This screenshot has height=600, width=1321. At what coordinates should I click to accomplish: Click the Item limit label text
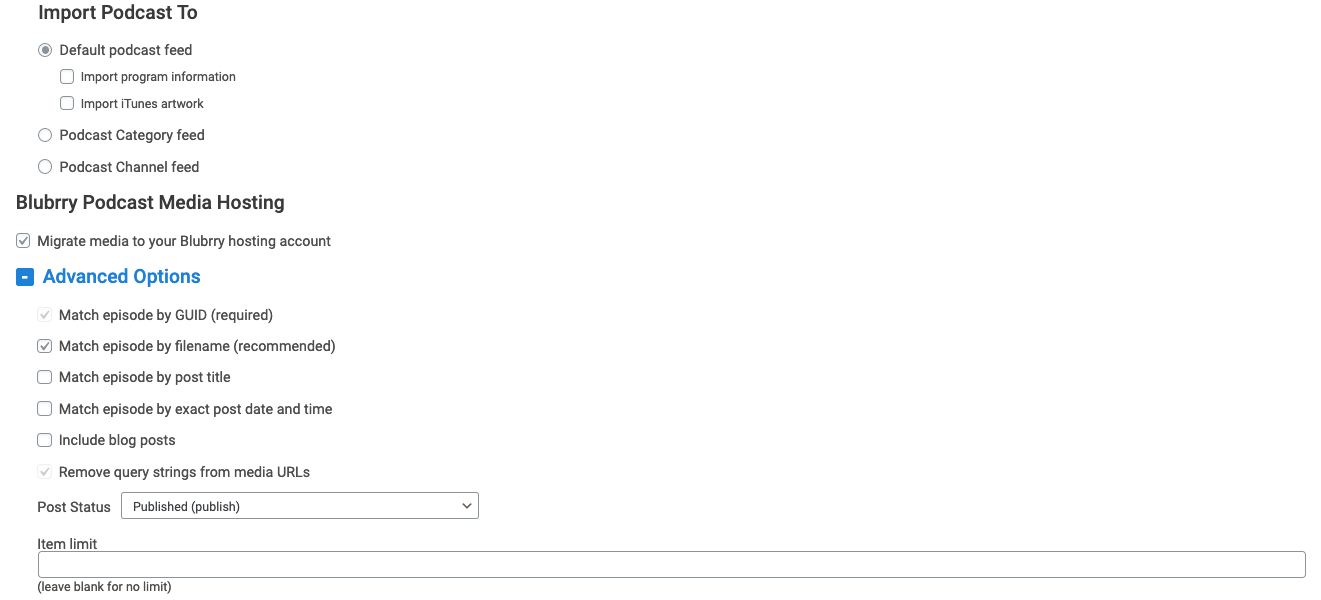[67, 544]
